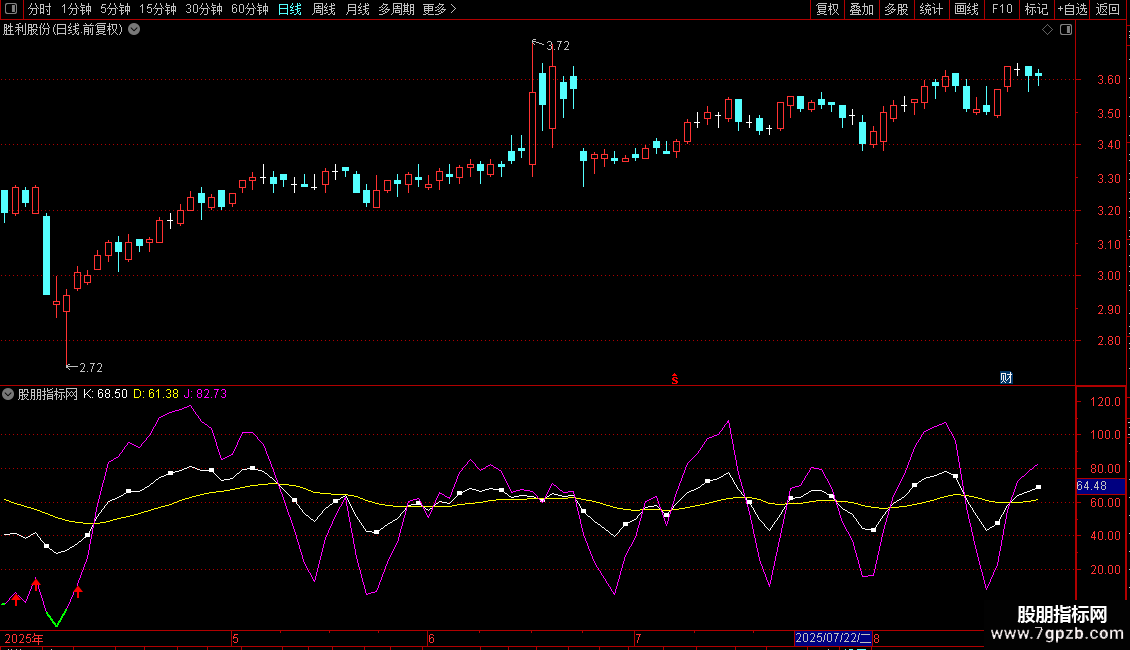Click the 统计 statistics button
1130x650 pixels.
931,9
